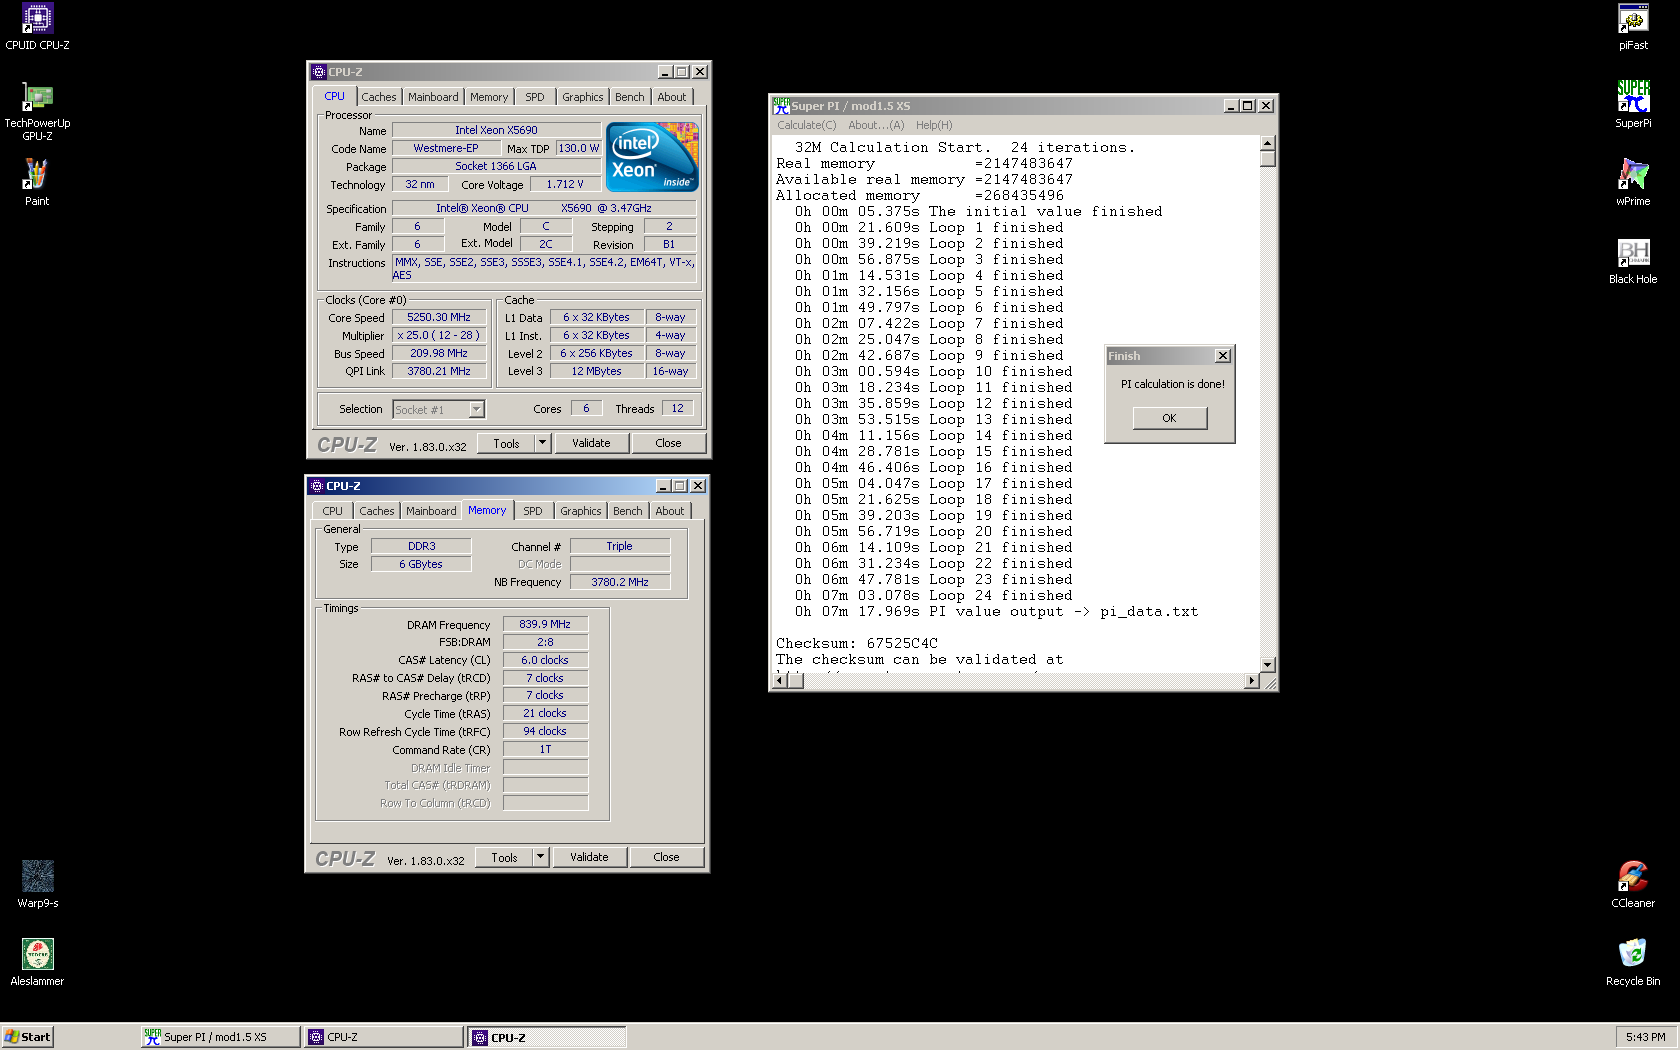Click Super PI vertical scrollbar down arrow
The image size is (1680, 1050).
pyautogui.click(x=1268, y=664)
